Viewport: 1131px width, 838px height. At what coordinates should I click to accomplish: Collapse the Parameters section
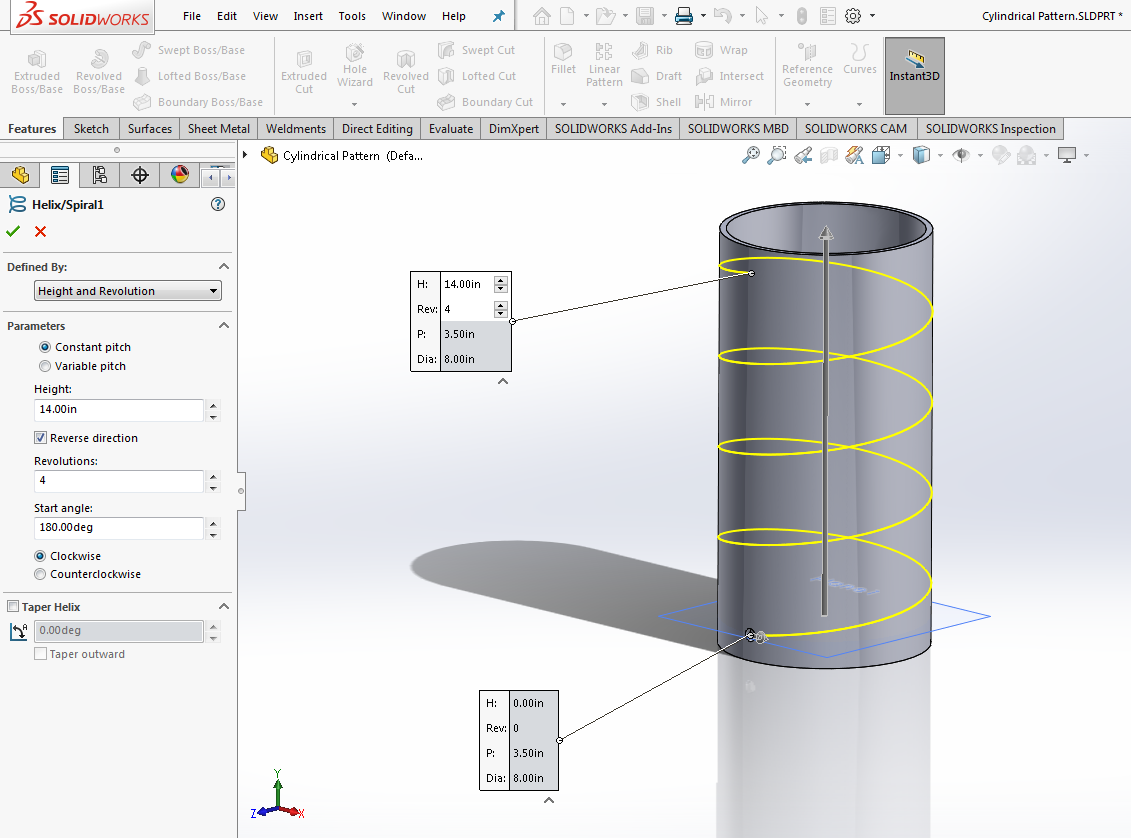[224, 326]
